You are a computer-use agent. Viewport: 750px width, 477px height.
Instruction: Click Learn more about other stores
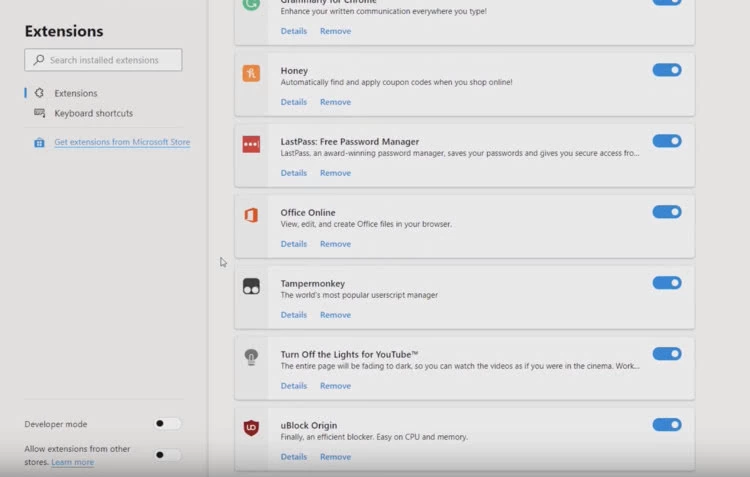click(x=72, y=462)
